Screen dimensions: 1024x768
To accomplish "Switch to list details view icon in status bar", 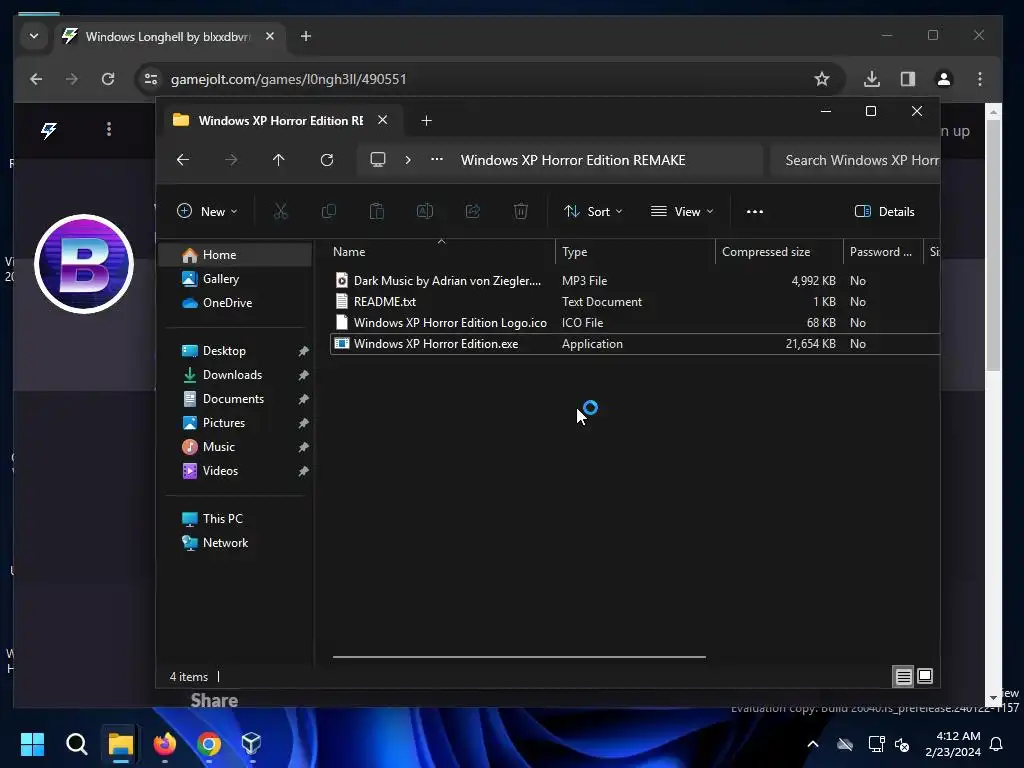I will pos(903,677).
